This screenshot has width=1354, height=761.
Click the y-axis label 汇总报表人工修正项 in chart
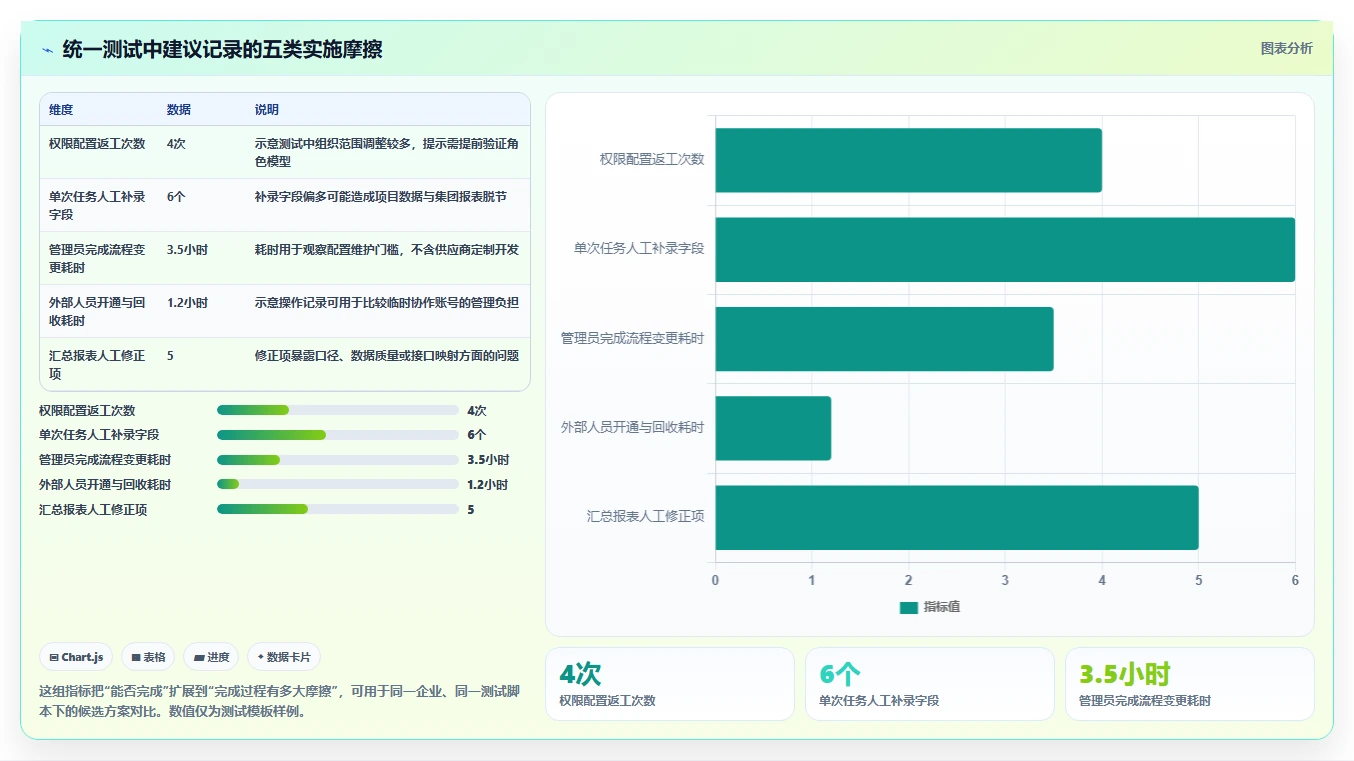click(645, 517)
